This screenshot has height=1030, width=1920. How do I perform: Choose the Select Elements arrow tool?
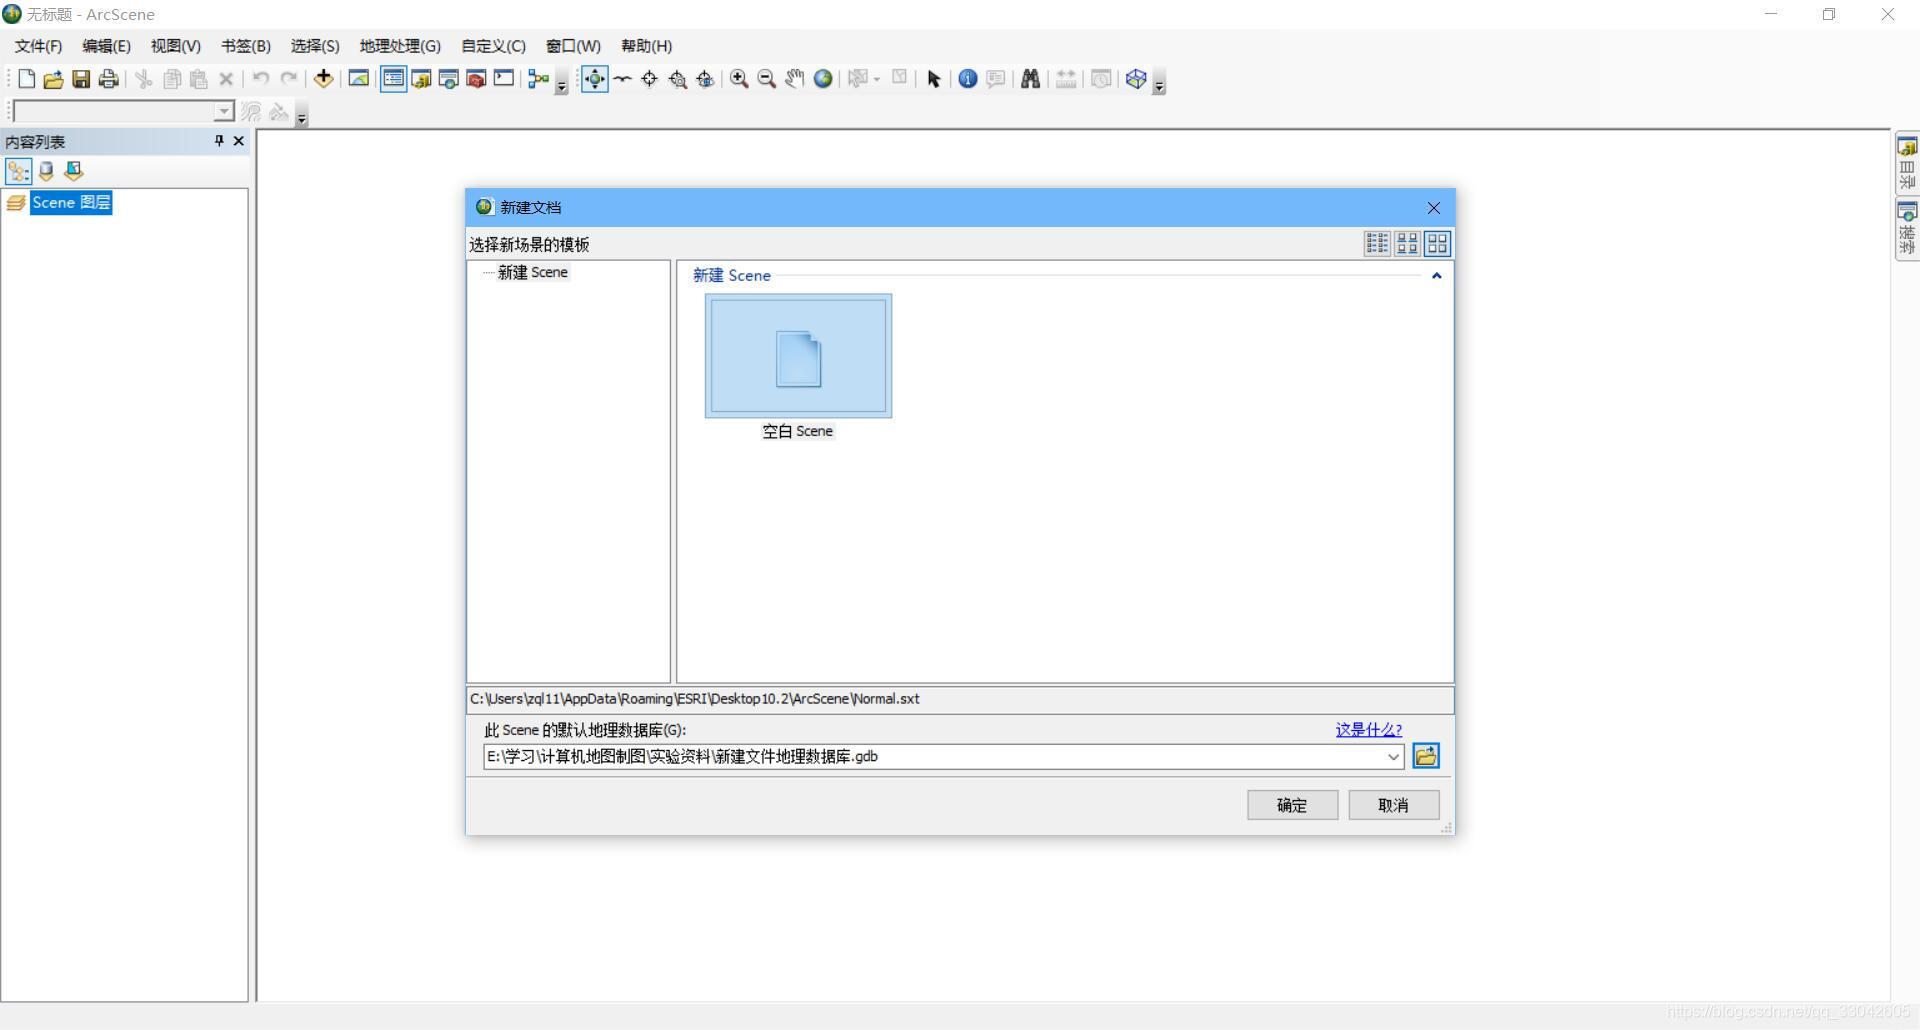(x=934, y=79)
